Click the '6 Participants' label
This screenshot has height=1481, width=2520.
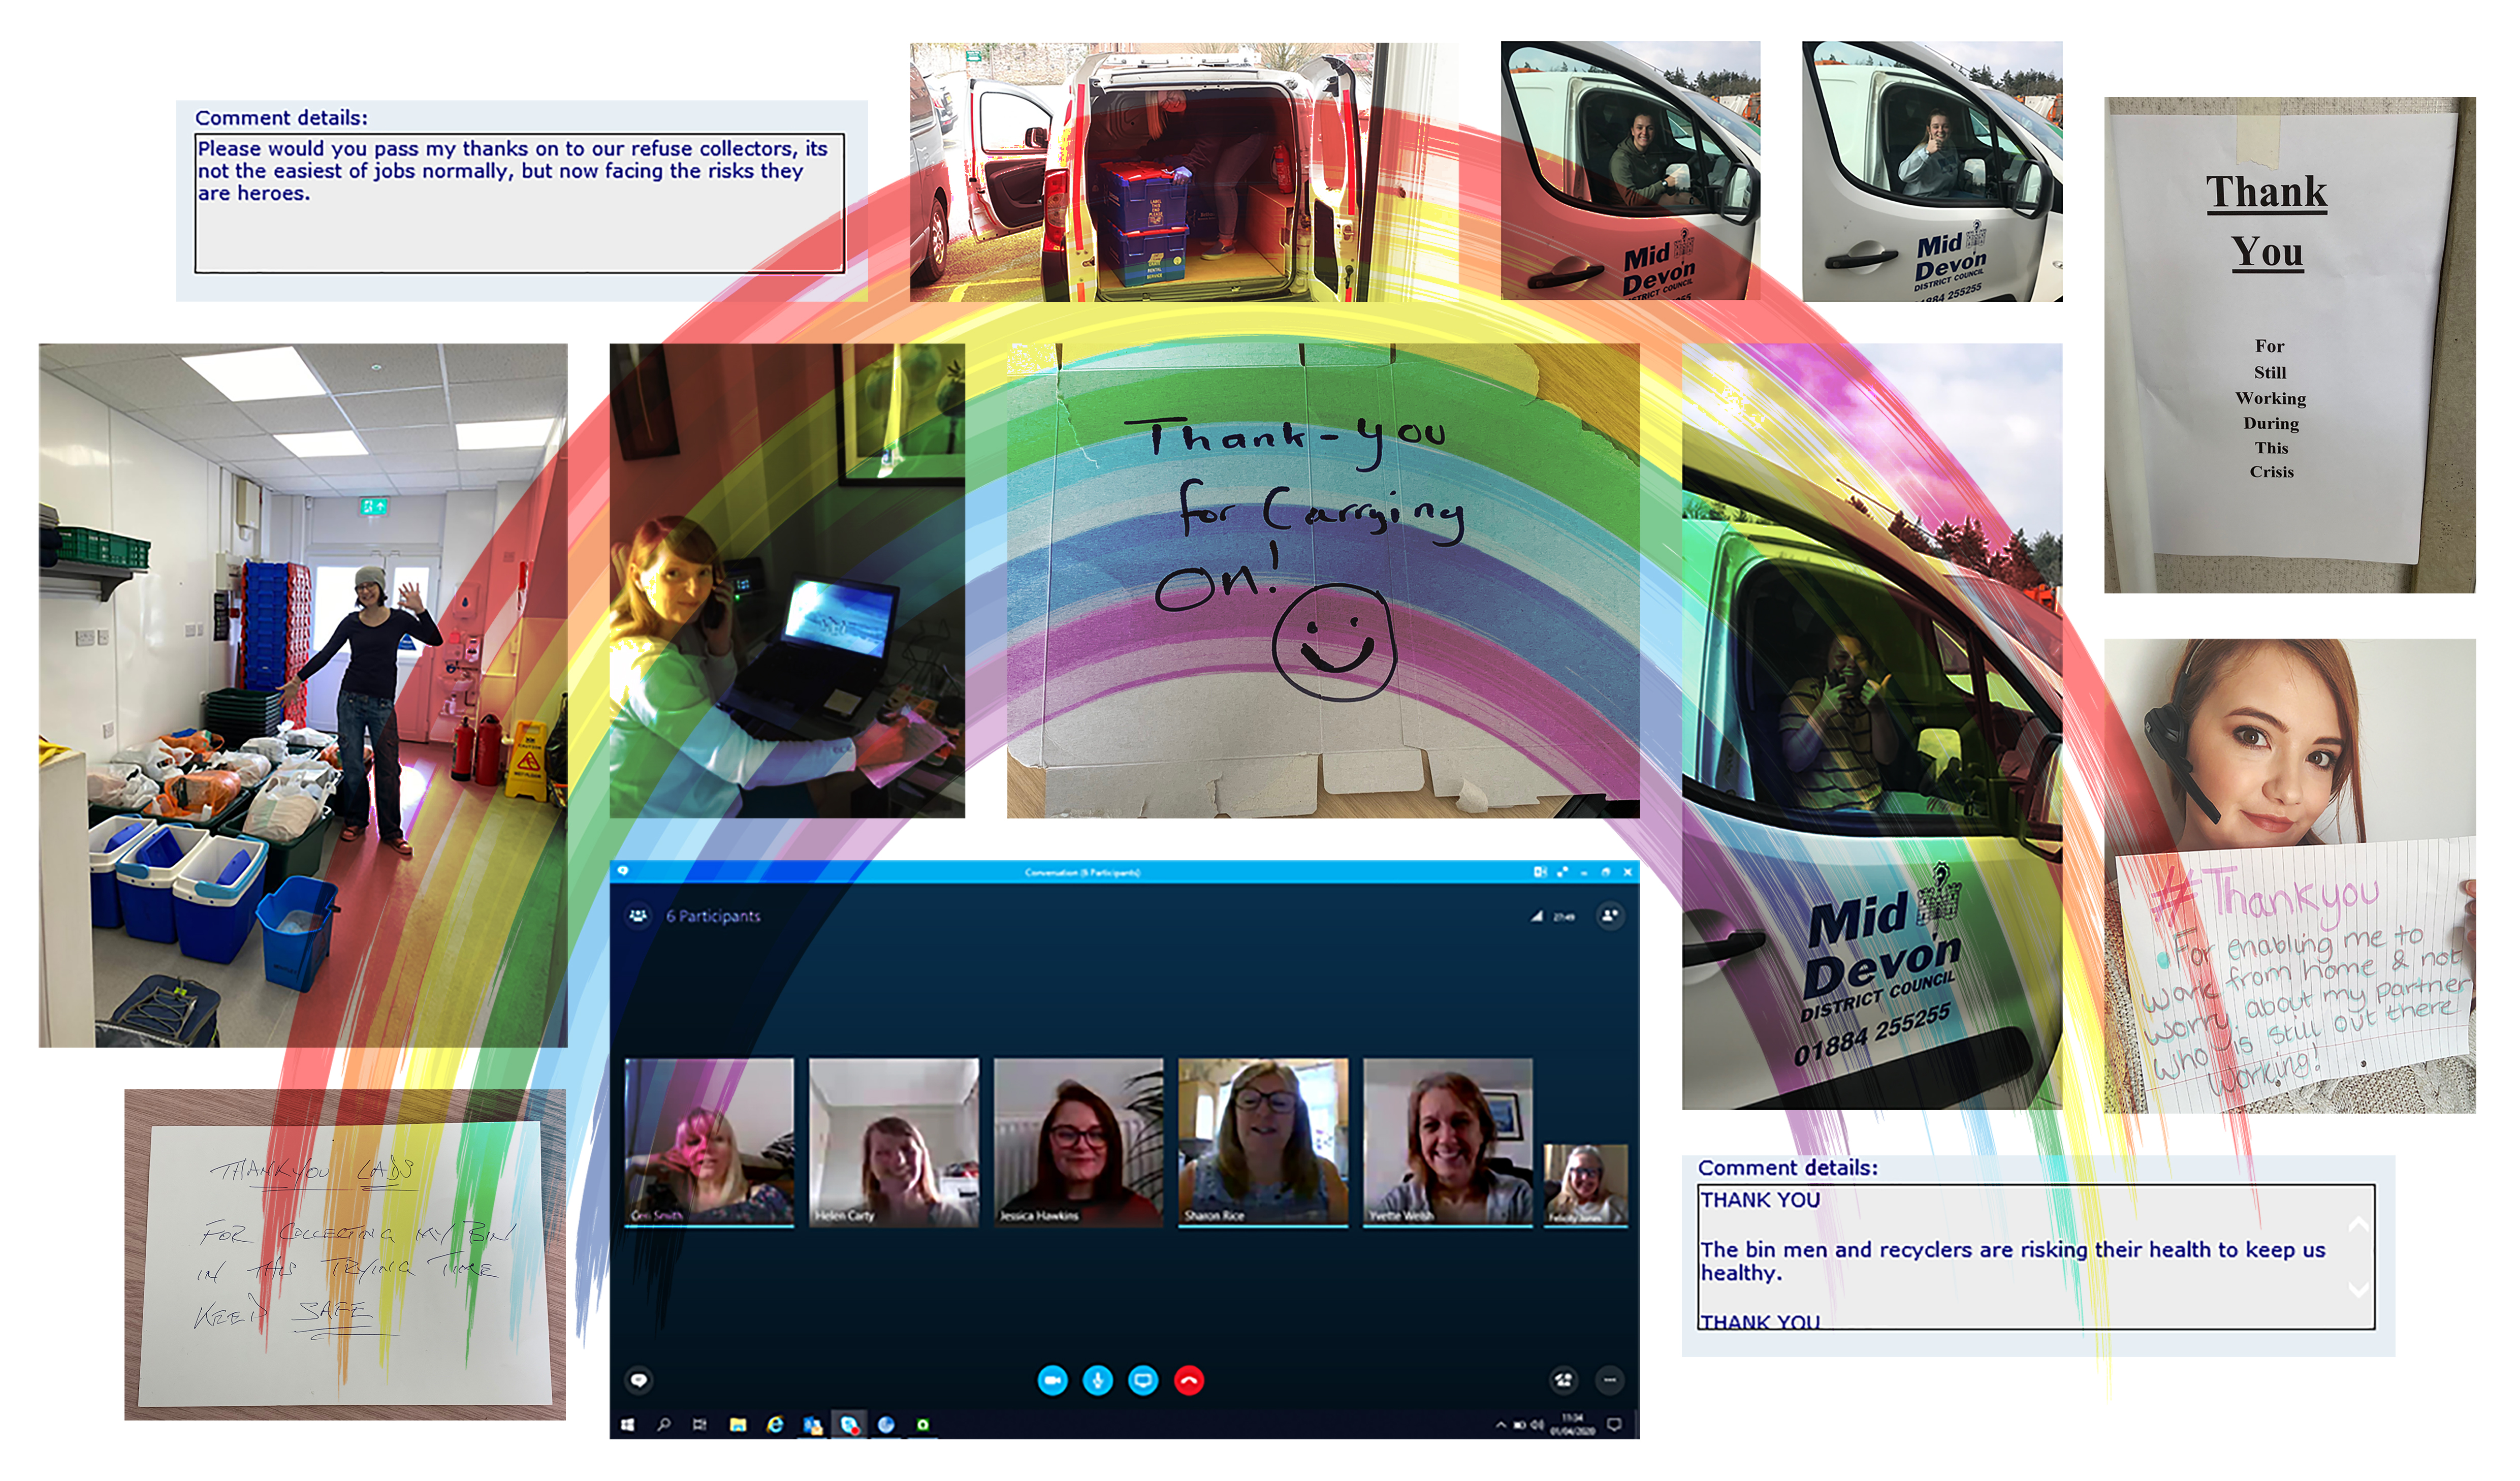713,916
